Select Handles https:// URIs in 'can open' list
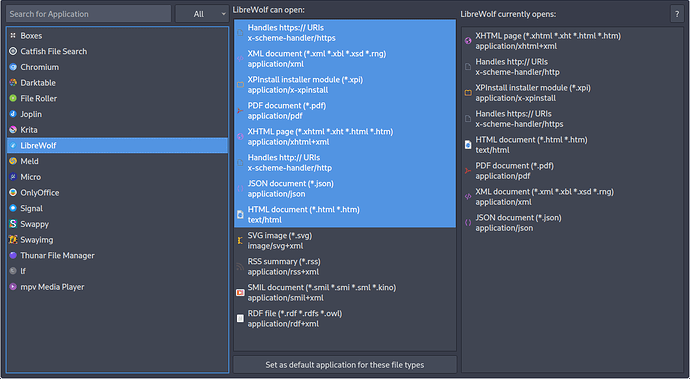This screenshot has height=379, width=690. [345, 33]
